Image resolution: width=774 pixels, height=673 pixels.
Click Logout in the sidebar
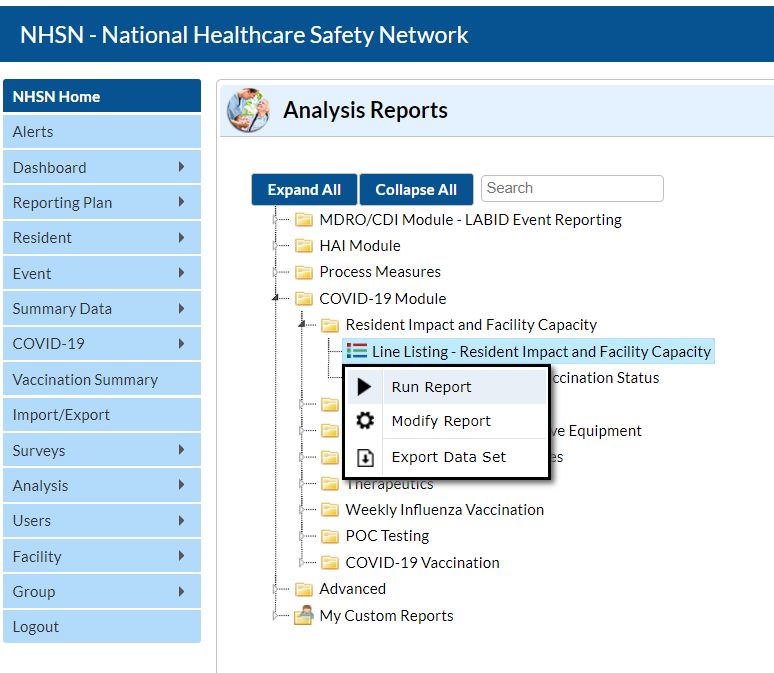[102, 627]
